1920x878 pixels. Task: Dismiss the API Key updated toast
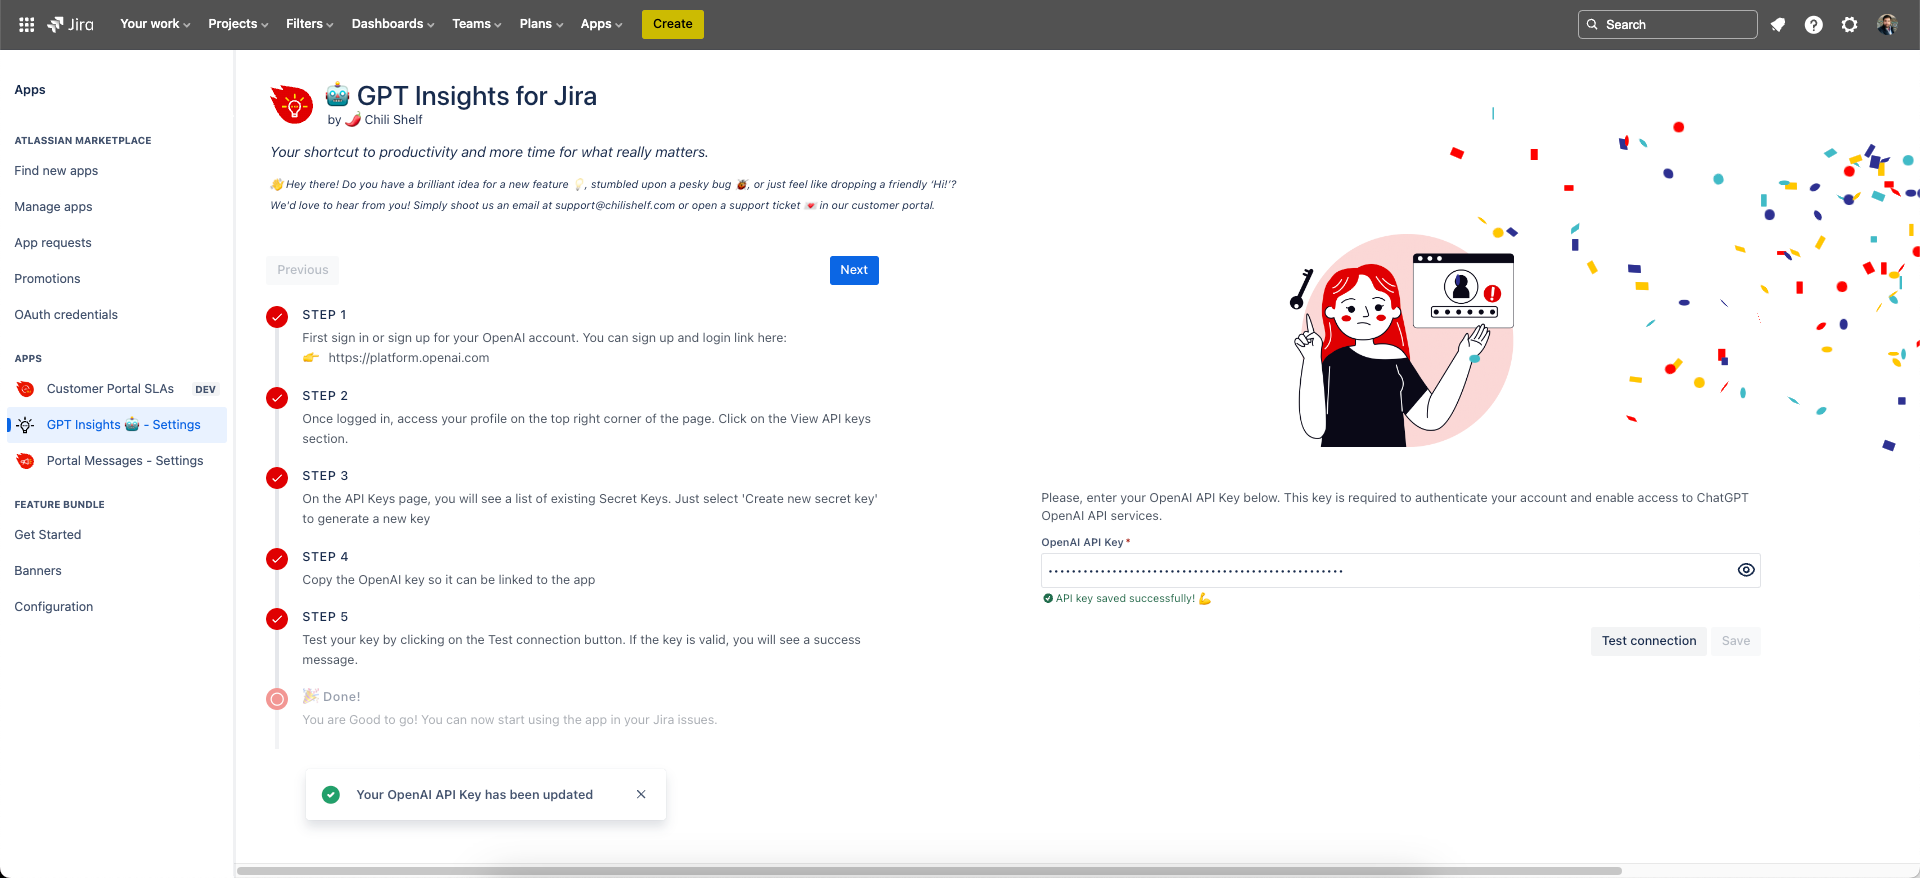[641, 795]
